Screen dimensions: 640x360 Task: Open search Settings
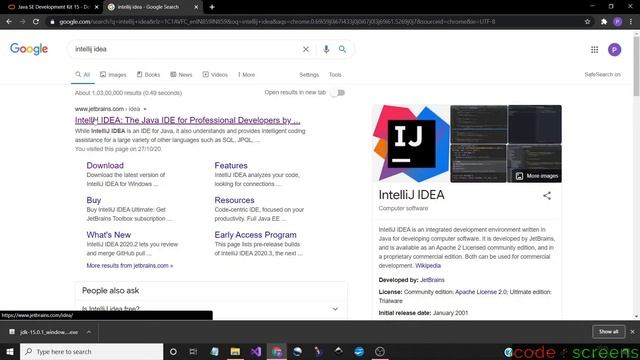309,75
